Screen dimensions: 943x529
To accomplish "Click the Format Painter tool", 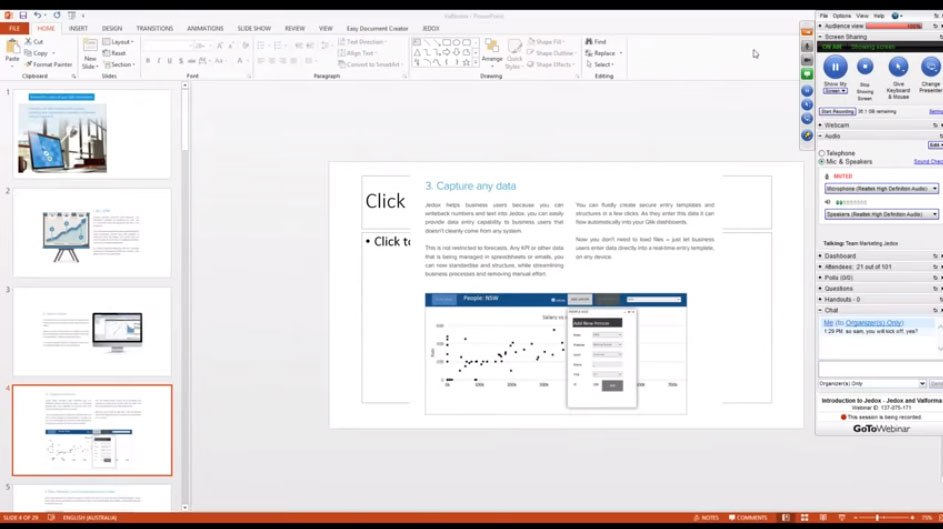I will point(49,64).
